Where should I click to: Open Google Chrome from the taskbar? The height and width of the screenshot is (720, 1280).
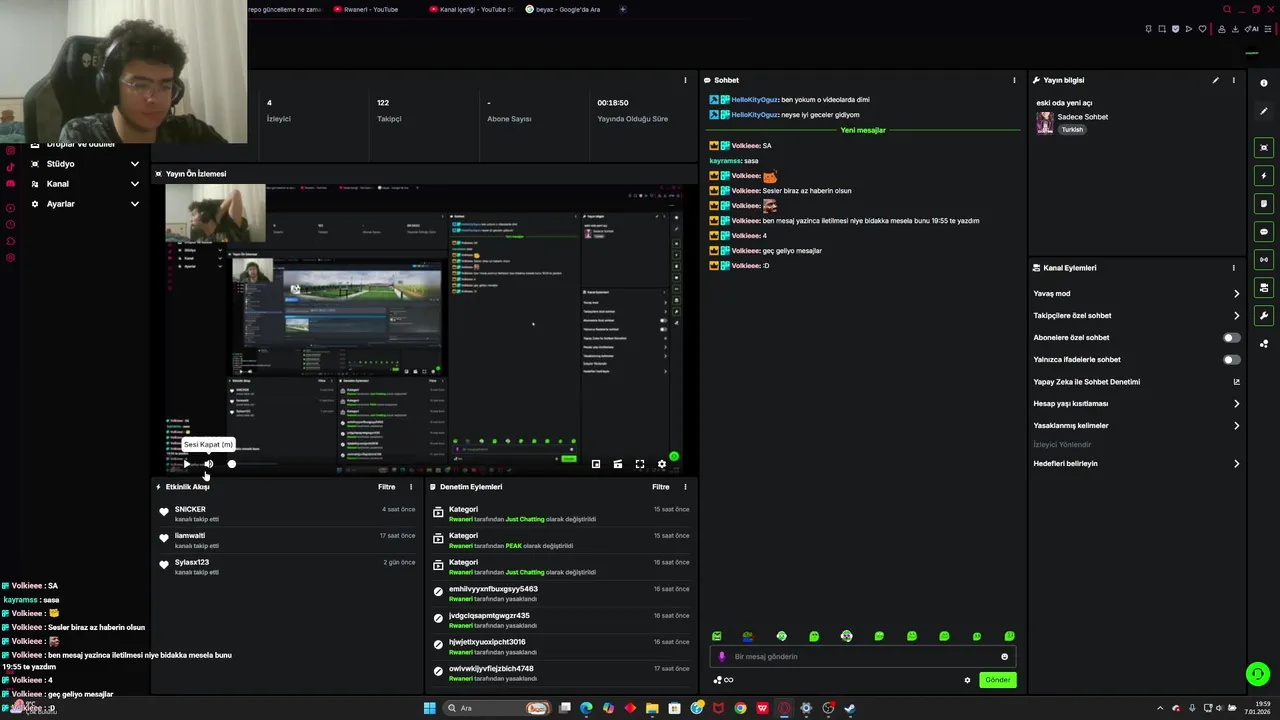click(x=740, y=708)
